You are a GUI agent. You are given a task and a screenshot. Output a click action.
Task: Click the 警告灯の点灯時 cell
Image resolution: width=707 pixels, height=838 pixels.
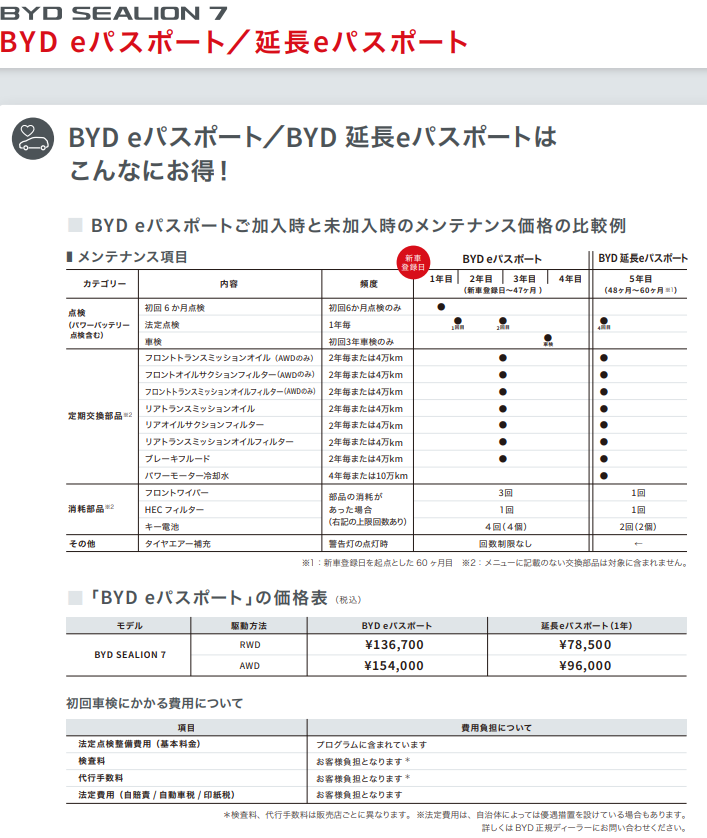(358, 544)
